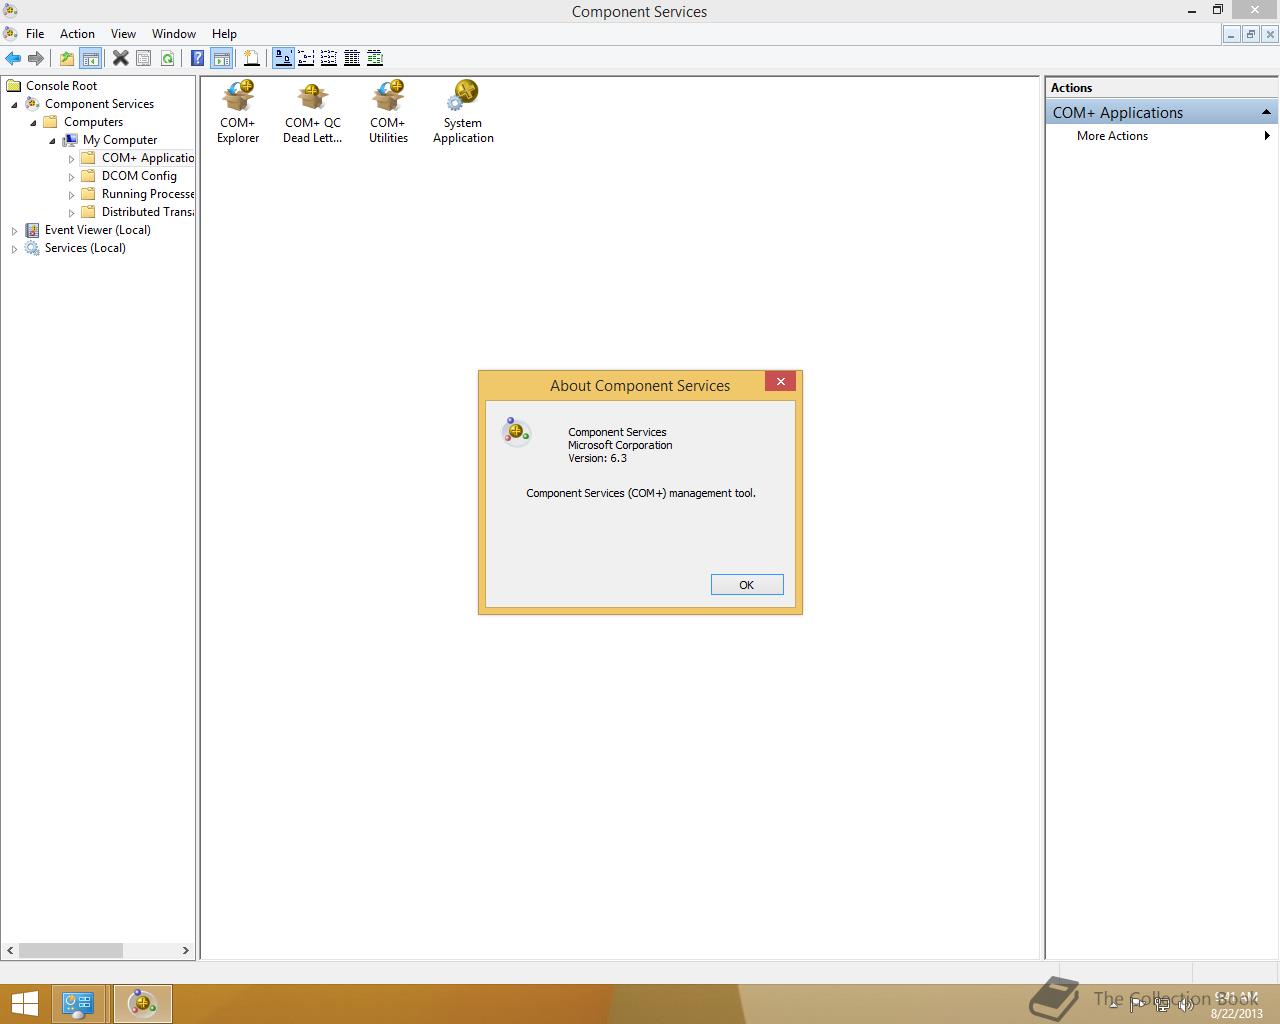Image resolution: width=1280 pixels, height=1024 pixels.
Task: Minimize the inner MDI child window
Action: point(1231,34)
